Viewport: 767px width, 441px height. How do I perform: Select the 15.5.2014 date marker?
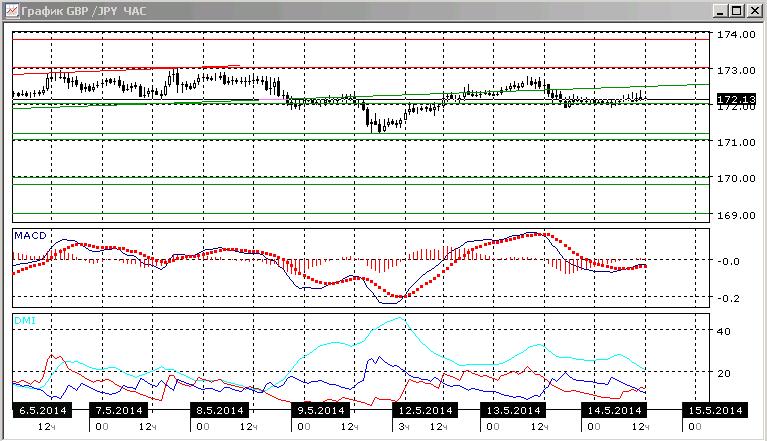pyautogui.click(x=715, y=410)
